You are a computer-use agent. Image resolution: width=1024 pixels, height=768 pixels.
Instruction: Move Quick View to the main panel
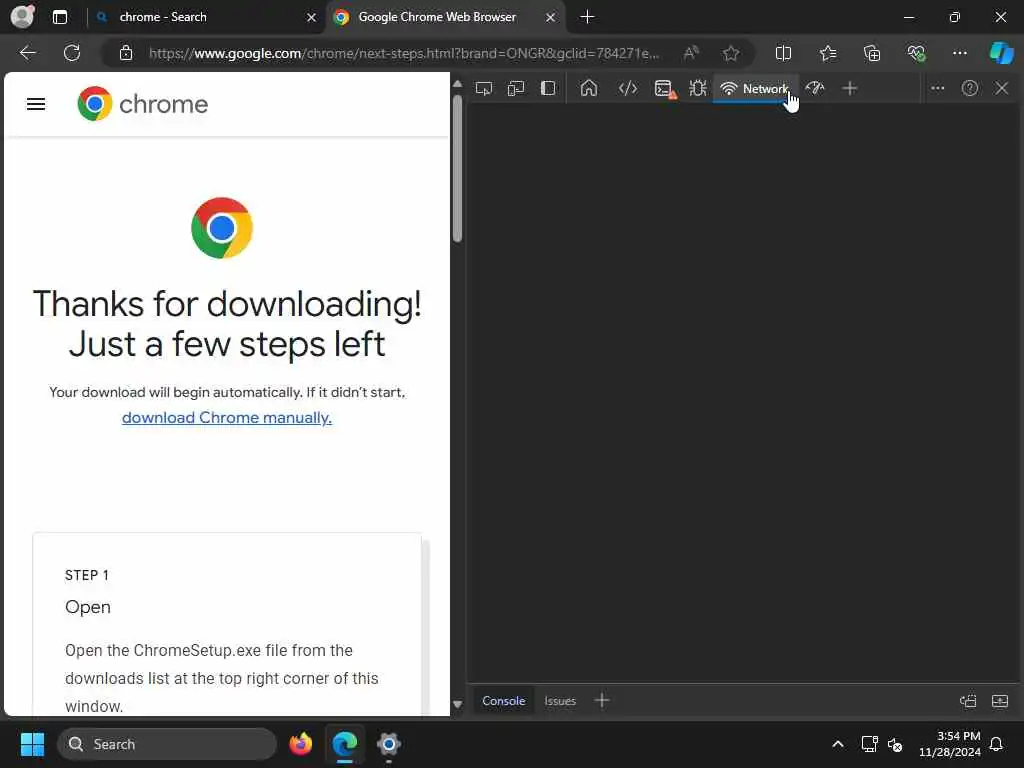[968, 701]
